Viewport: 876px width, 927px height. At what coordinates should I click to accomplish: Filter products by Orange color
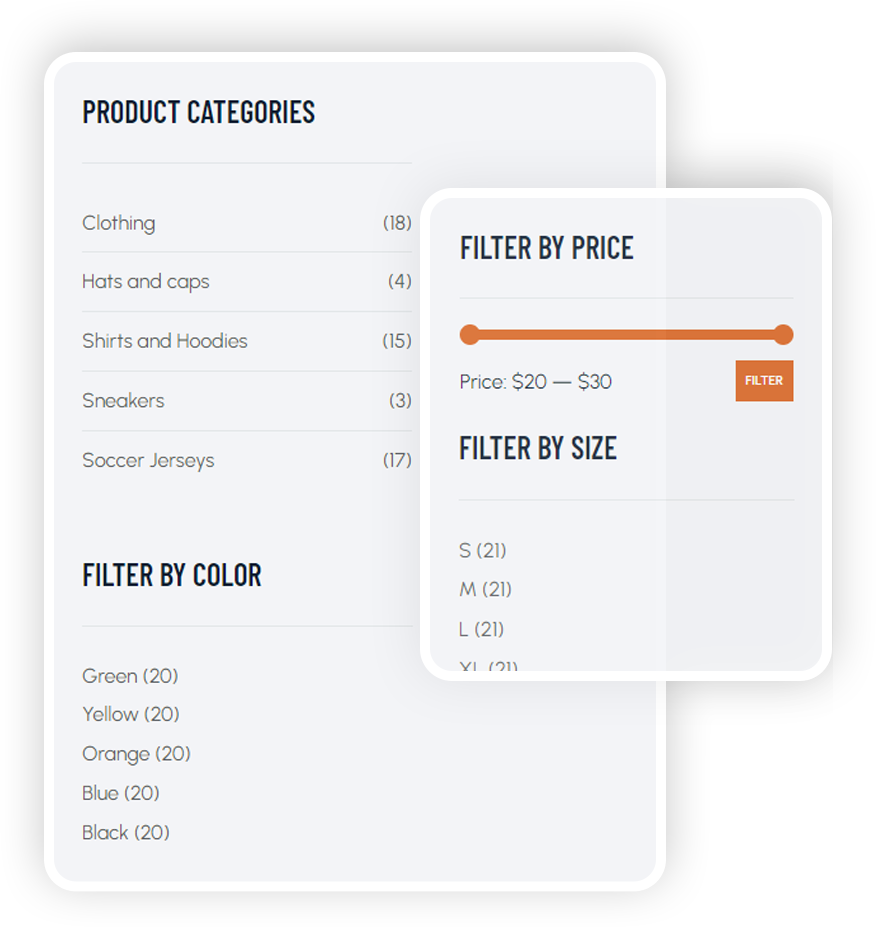pos(137,754)
